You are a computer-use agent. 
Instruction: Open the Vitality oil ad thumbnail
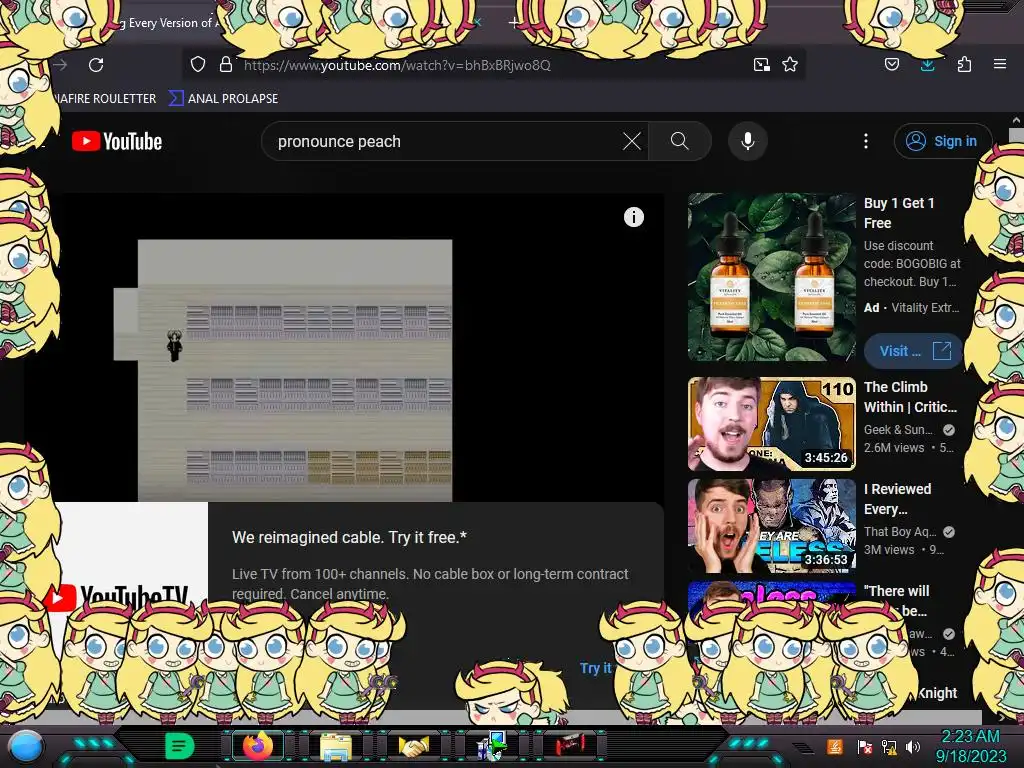[x=771, y=277]
